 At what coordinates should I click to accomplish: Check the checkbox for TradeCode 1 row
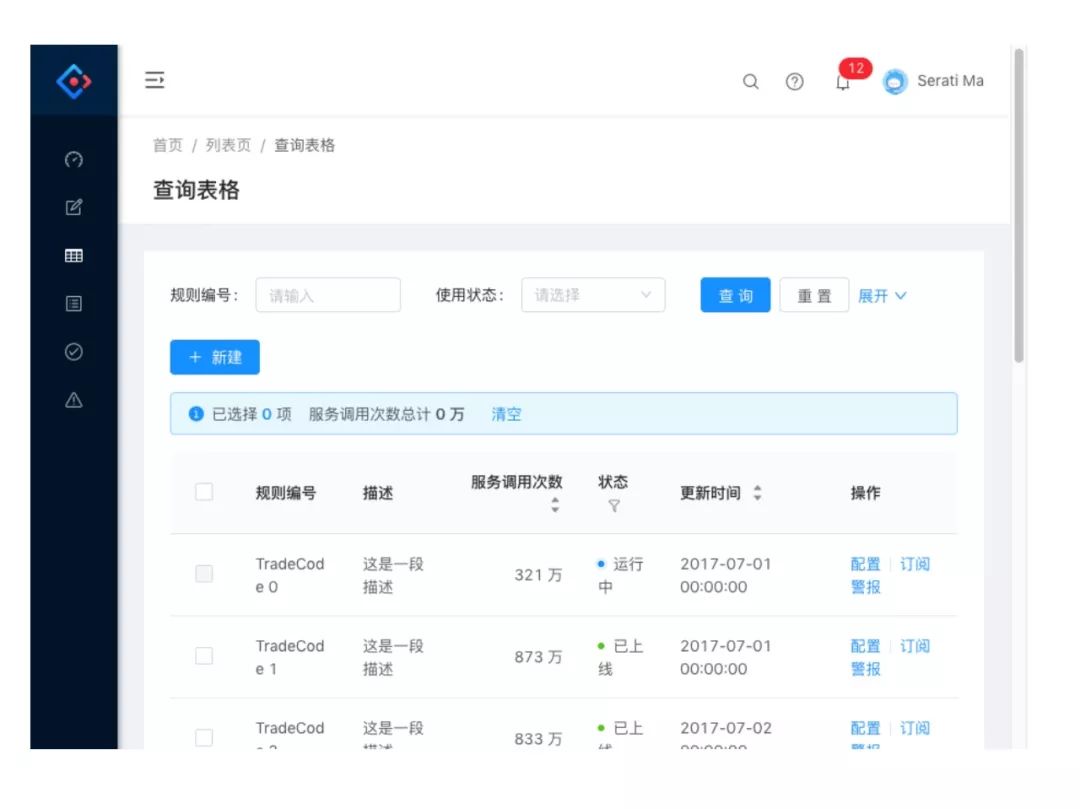point(204,656)
